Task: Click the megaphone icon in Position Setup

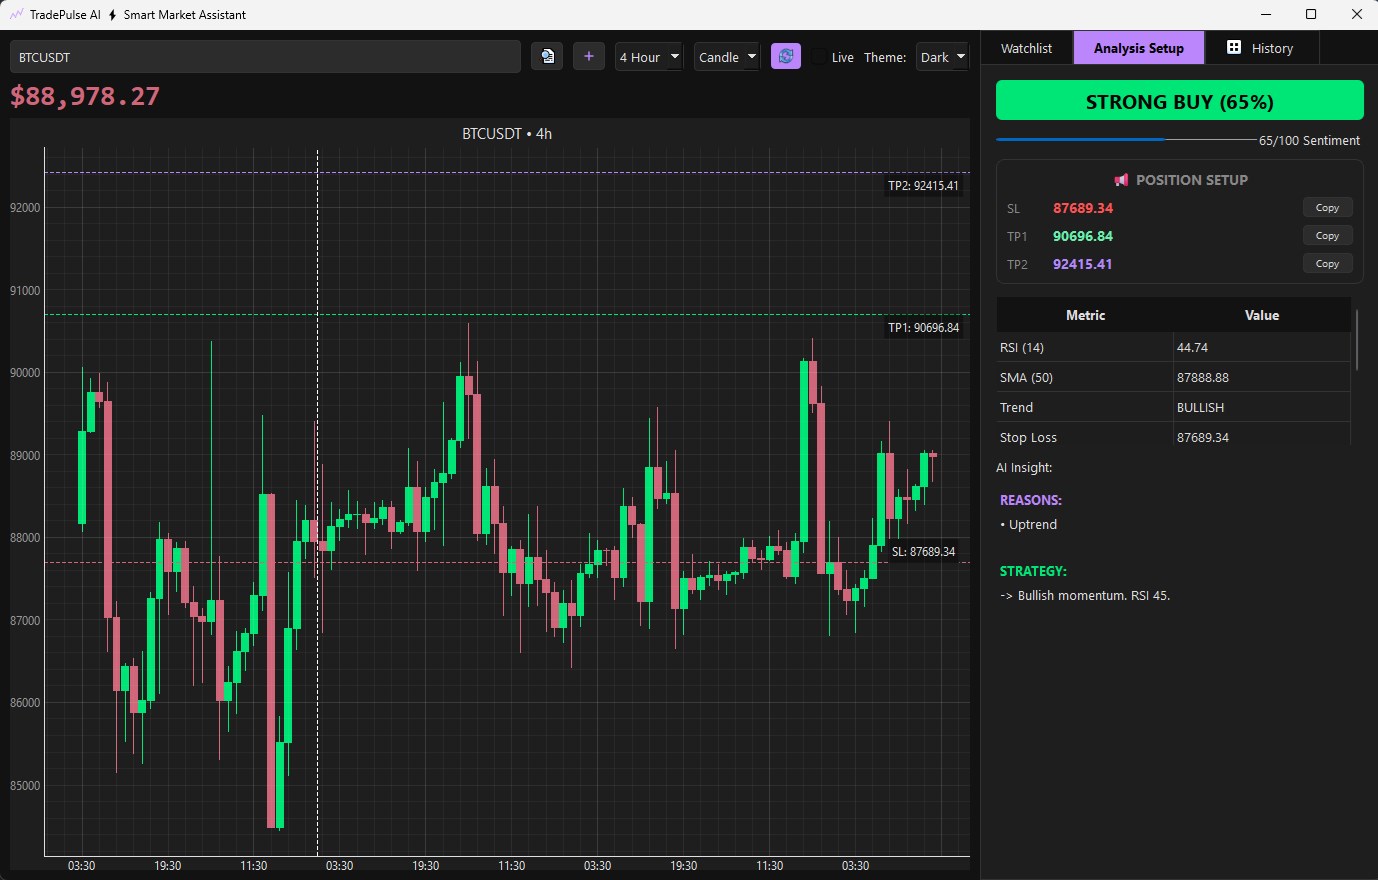Action: (x=1121, y=180)
